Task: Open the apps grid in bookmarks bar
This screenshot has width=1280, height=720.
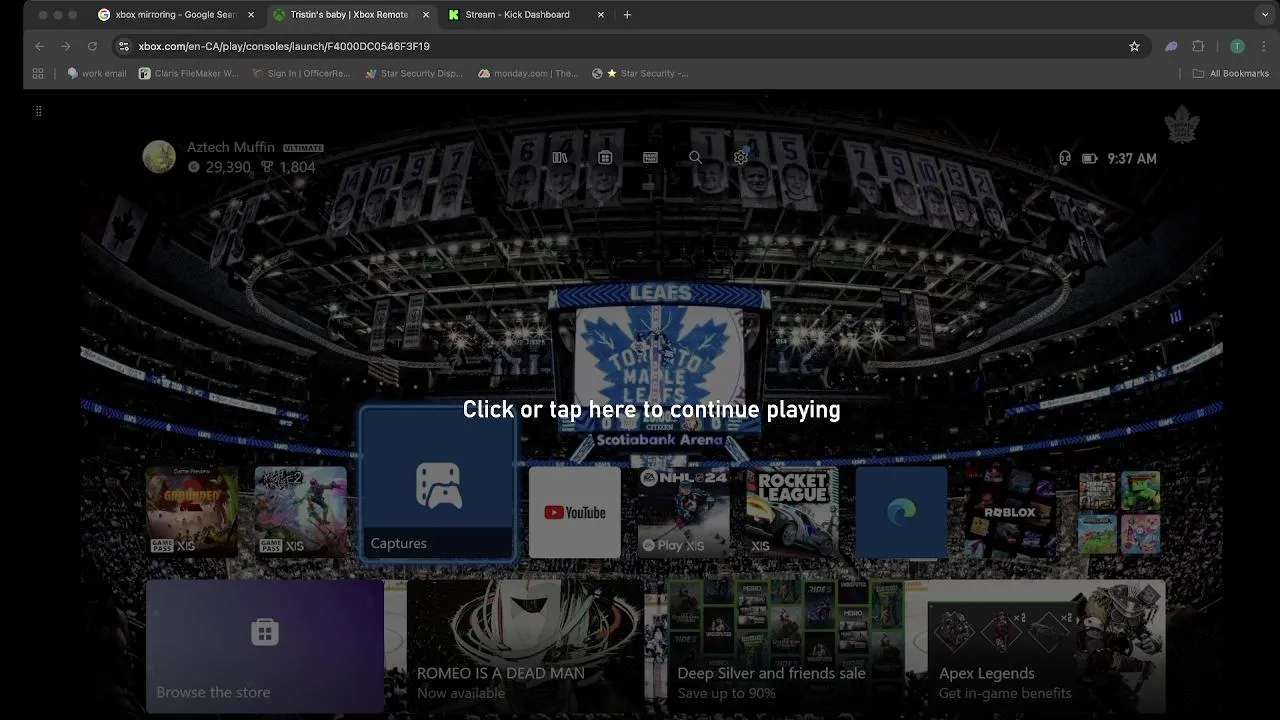Action: click(x=38, y=73)
